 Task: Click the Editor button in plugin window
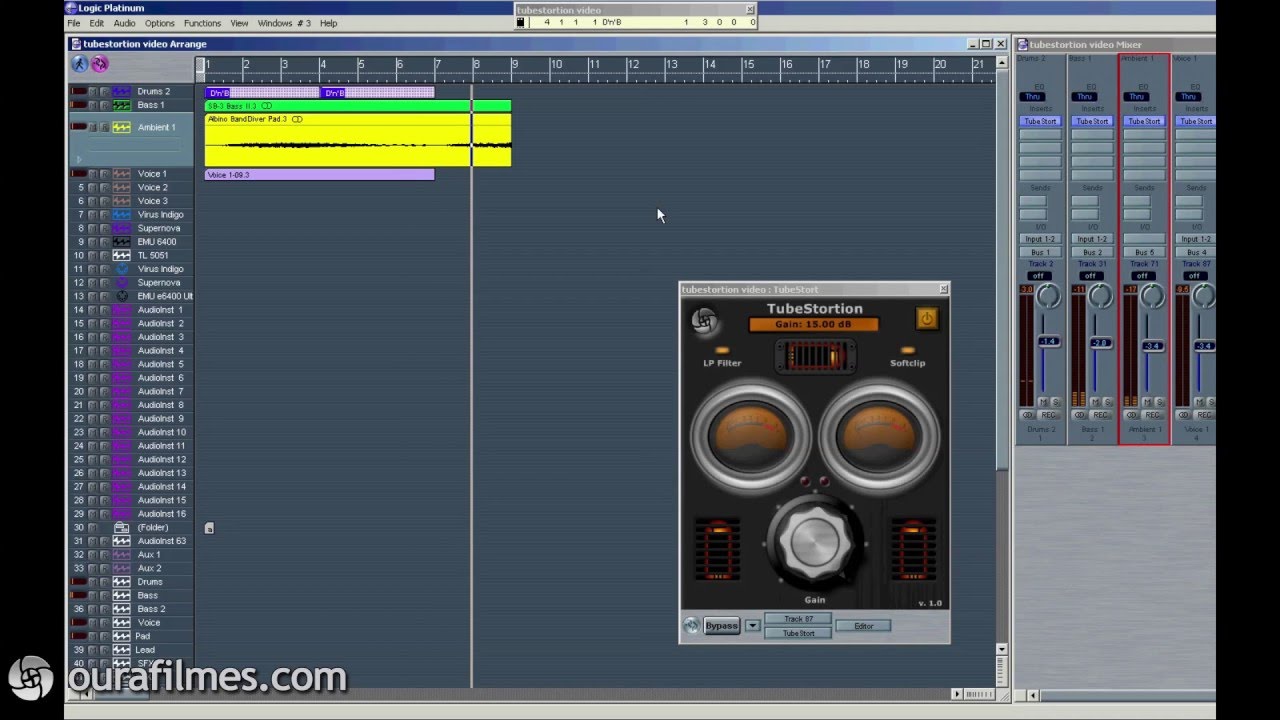tap(863, 626)
